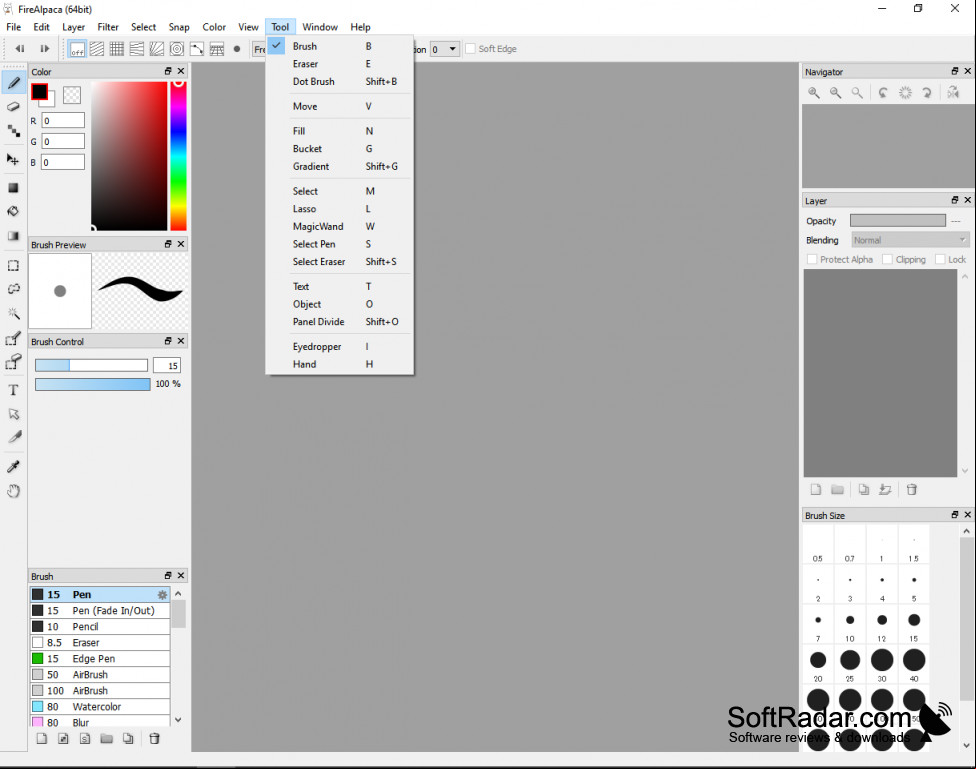The image size is (976, 769).
Task: Enable the Clipping checkbox
Action: (x=888, y=259)
